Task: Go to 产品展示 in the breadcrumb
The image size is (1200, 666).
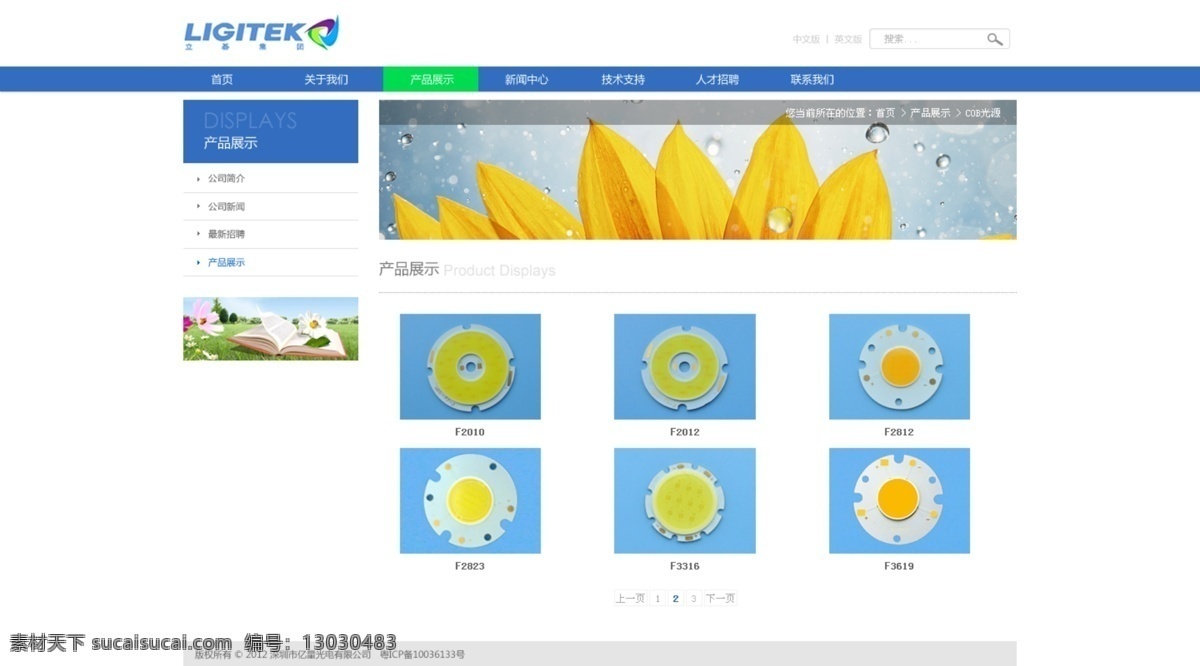Action: coord(930,113)
